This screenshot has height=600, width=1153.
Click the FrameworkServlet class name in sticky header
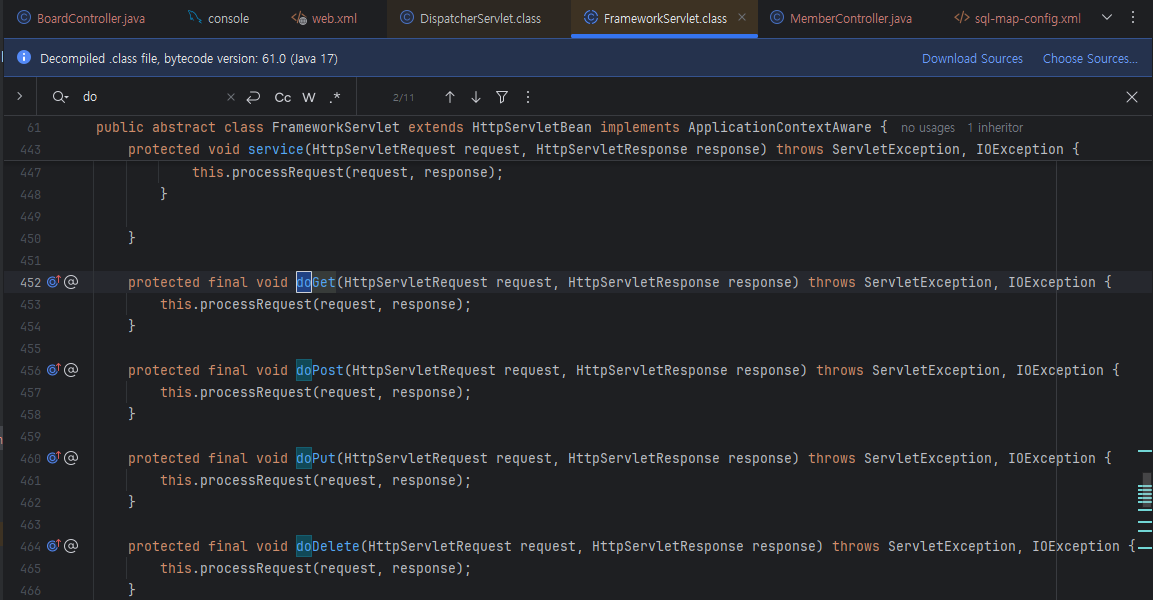(336, 127)
